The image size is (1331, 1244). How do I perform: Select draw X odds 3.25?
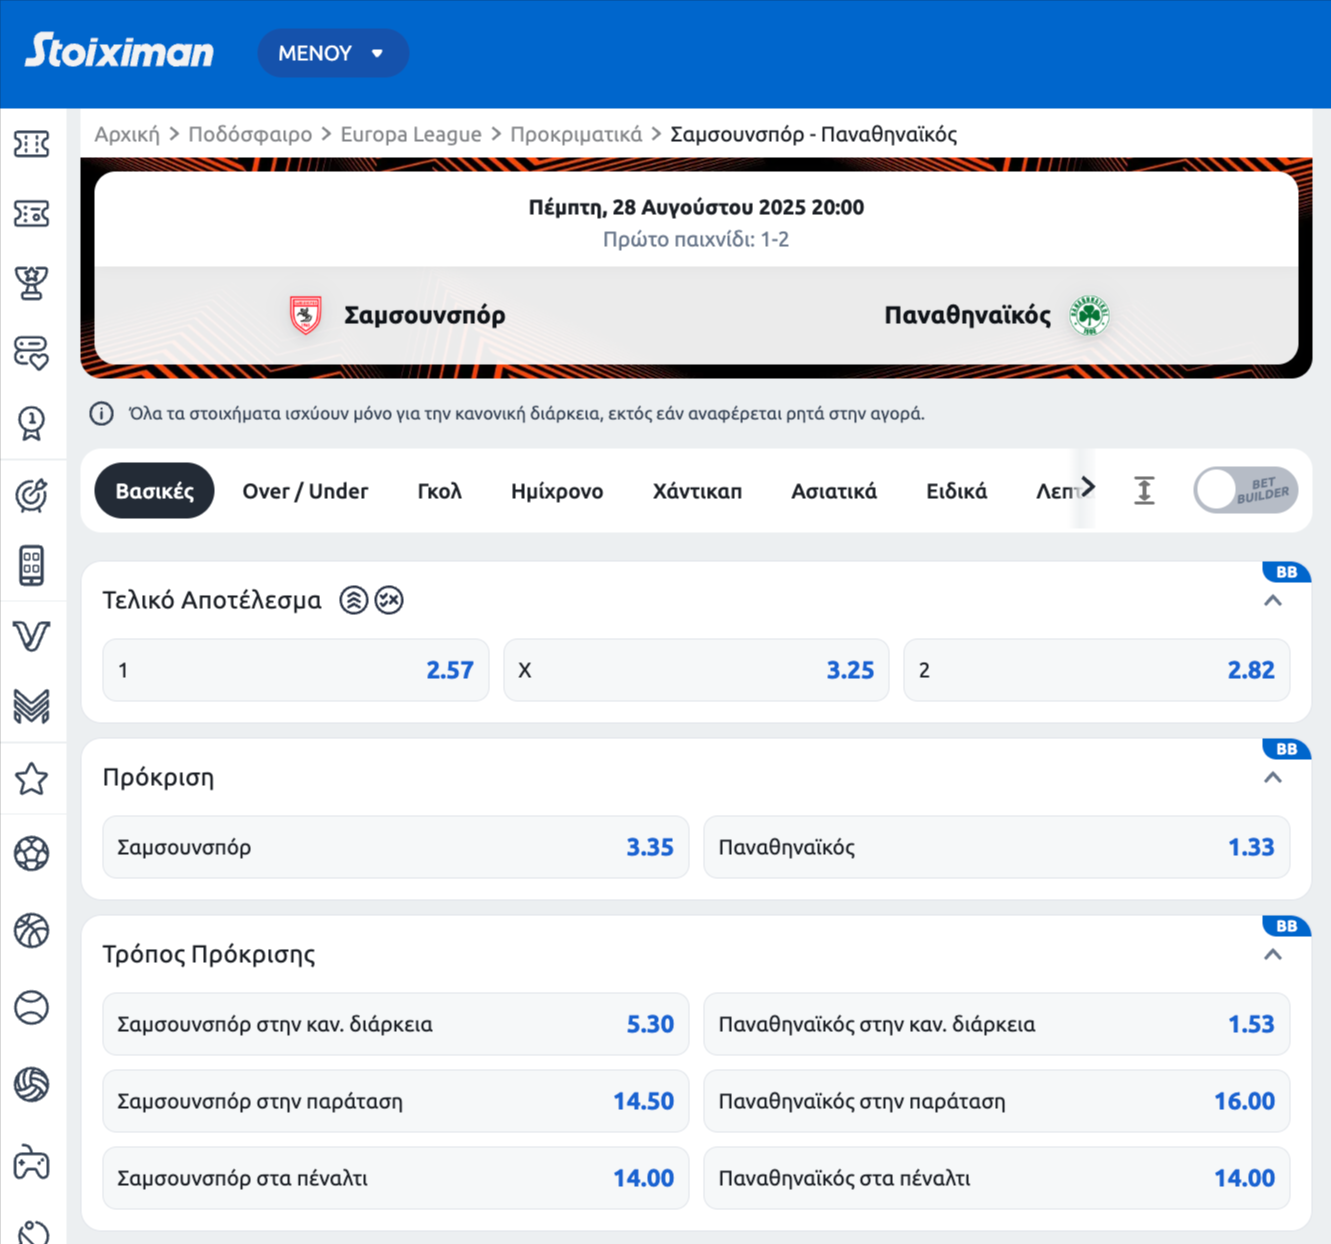(696, 670)
